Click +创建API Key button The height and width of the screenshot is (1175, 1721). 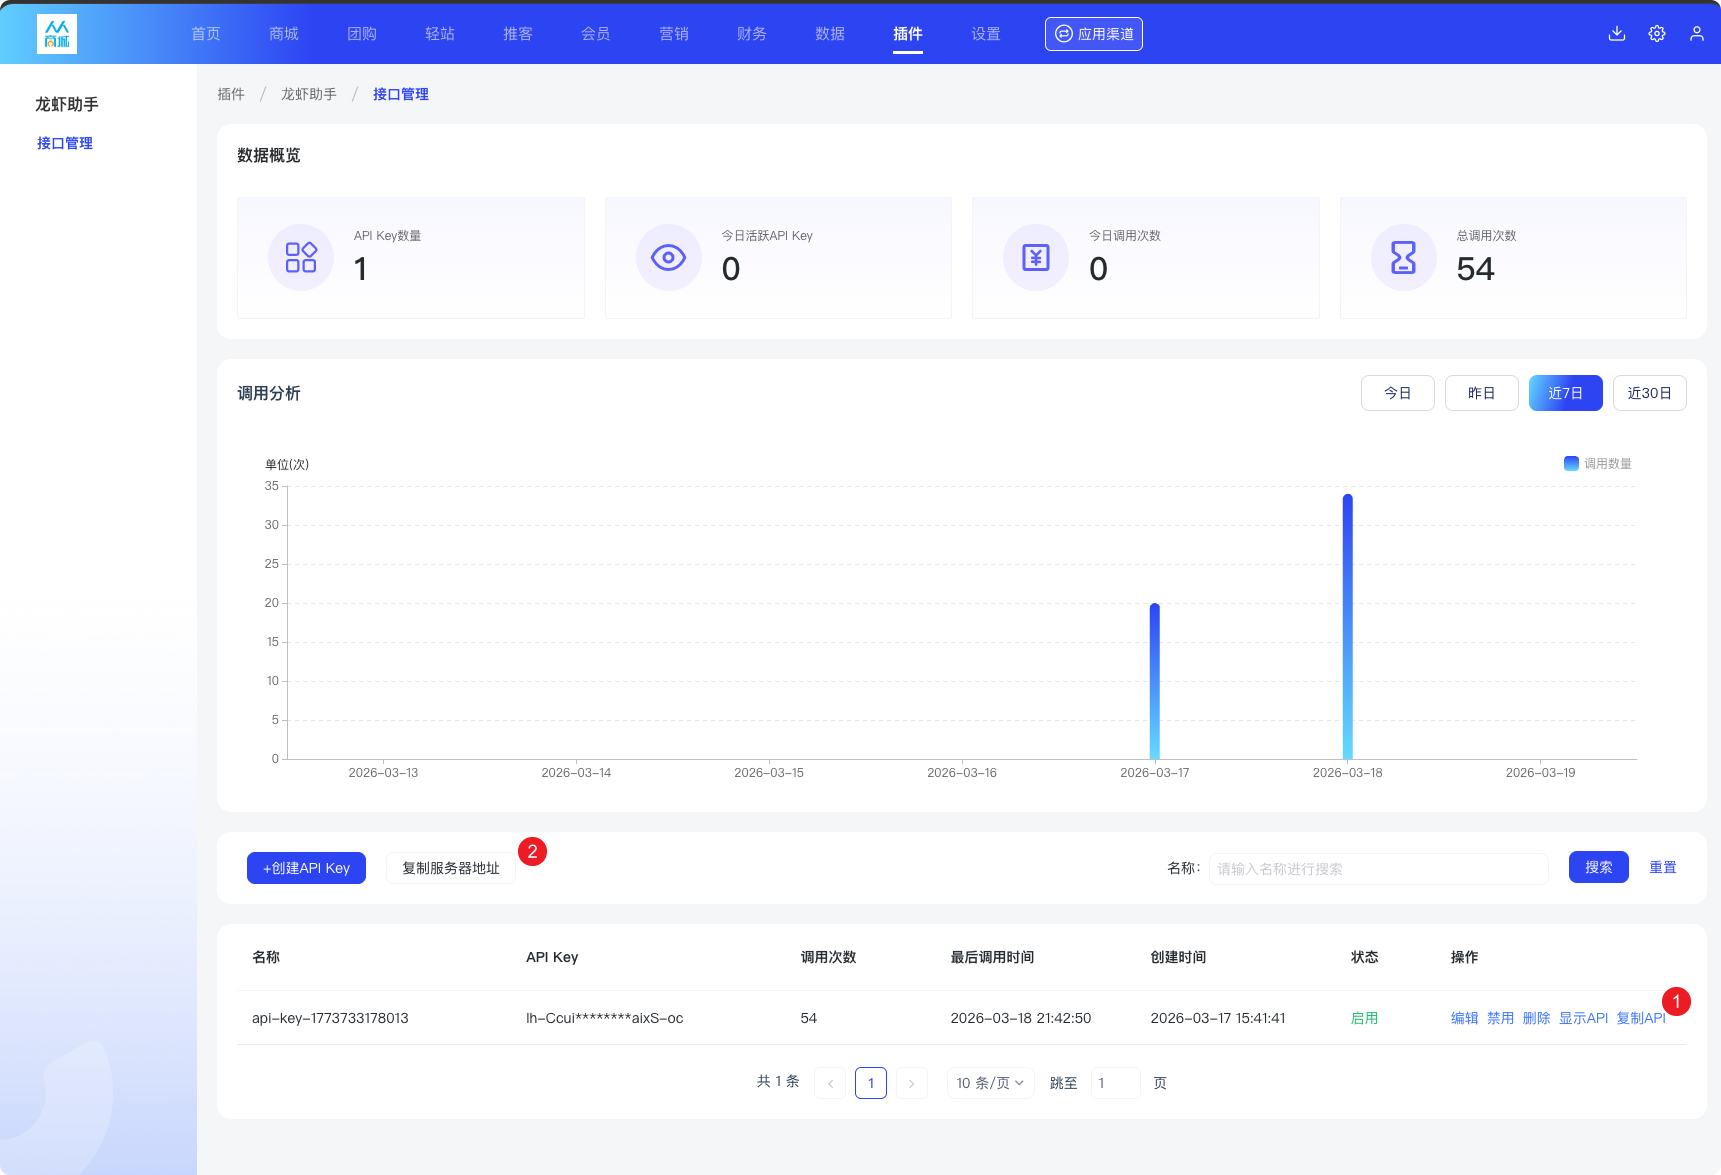click(x=306, y=868)
